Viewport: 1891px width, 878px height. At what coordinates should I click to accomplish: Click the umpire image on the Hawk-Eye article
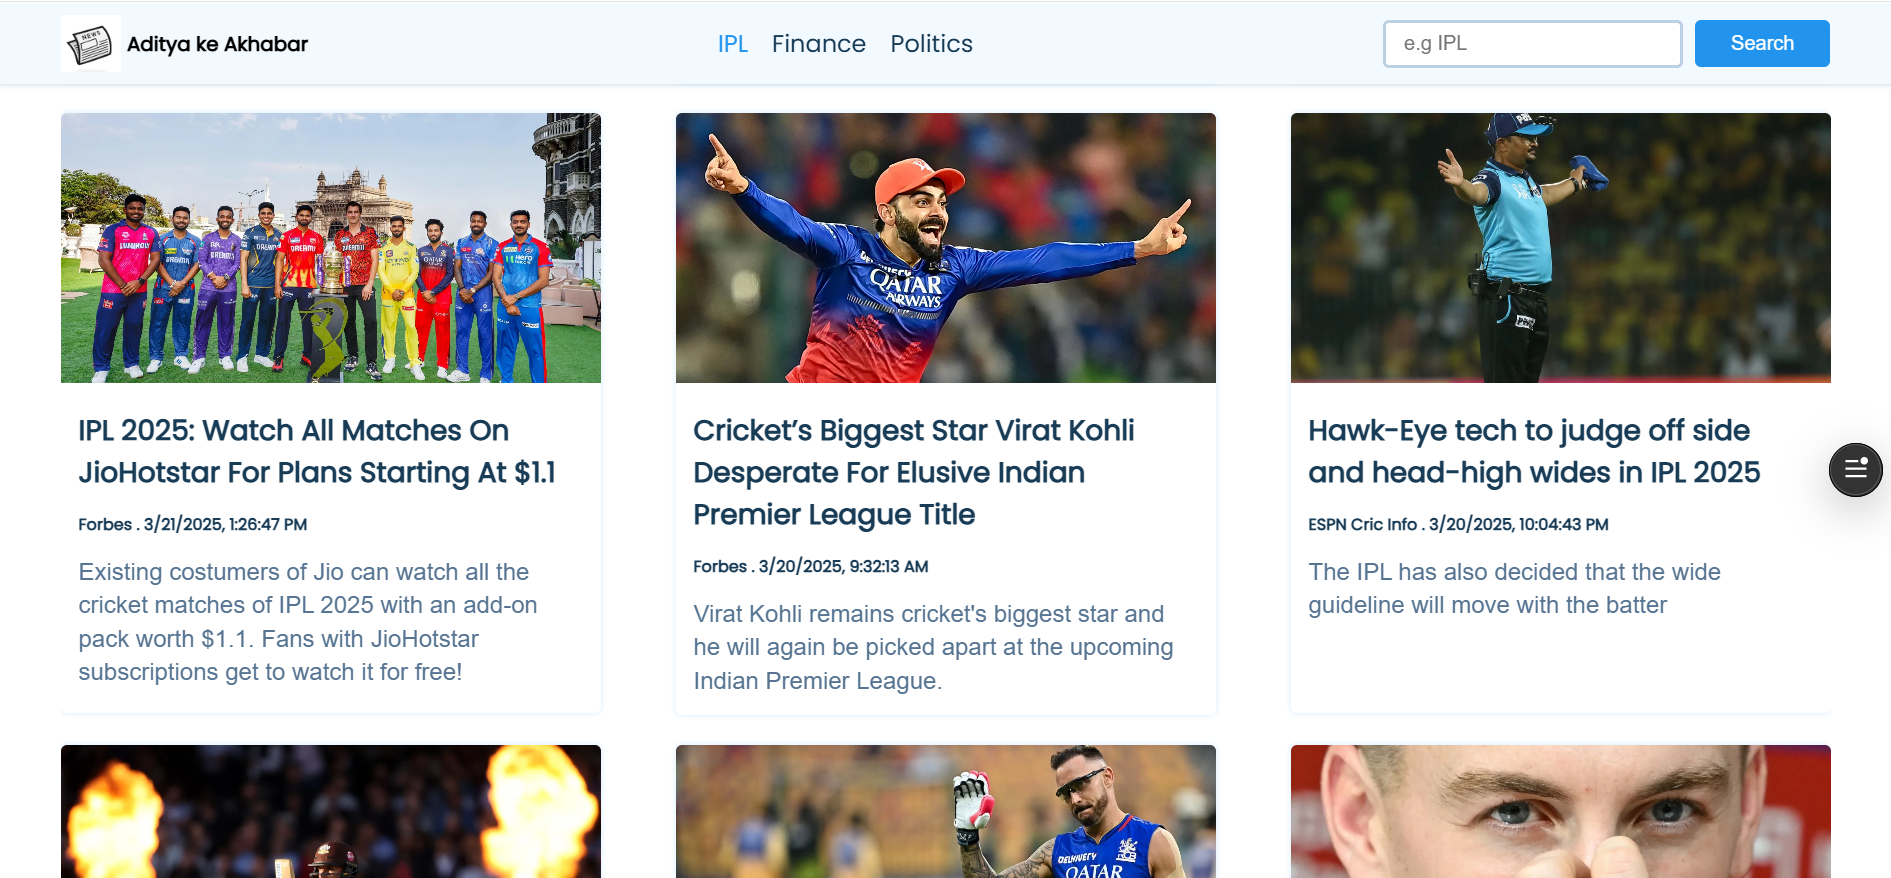[1561, 247]
